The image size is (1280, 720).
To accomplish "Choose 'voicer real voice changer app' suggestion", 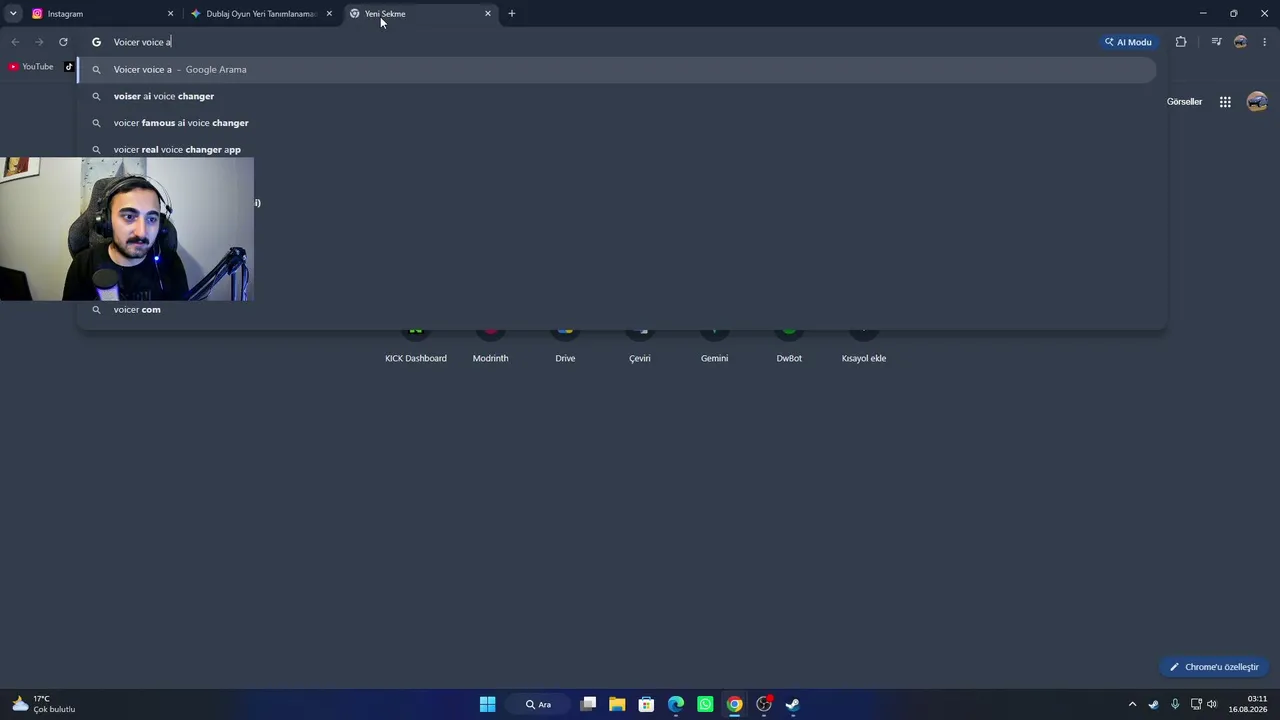I will tap(617, 149).
